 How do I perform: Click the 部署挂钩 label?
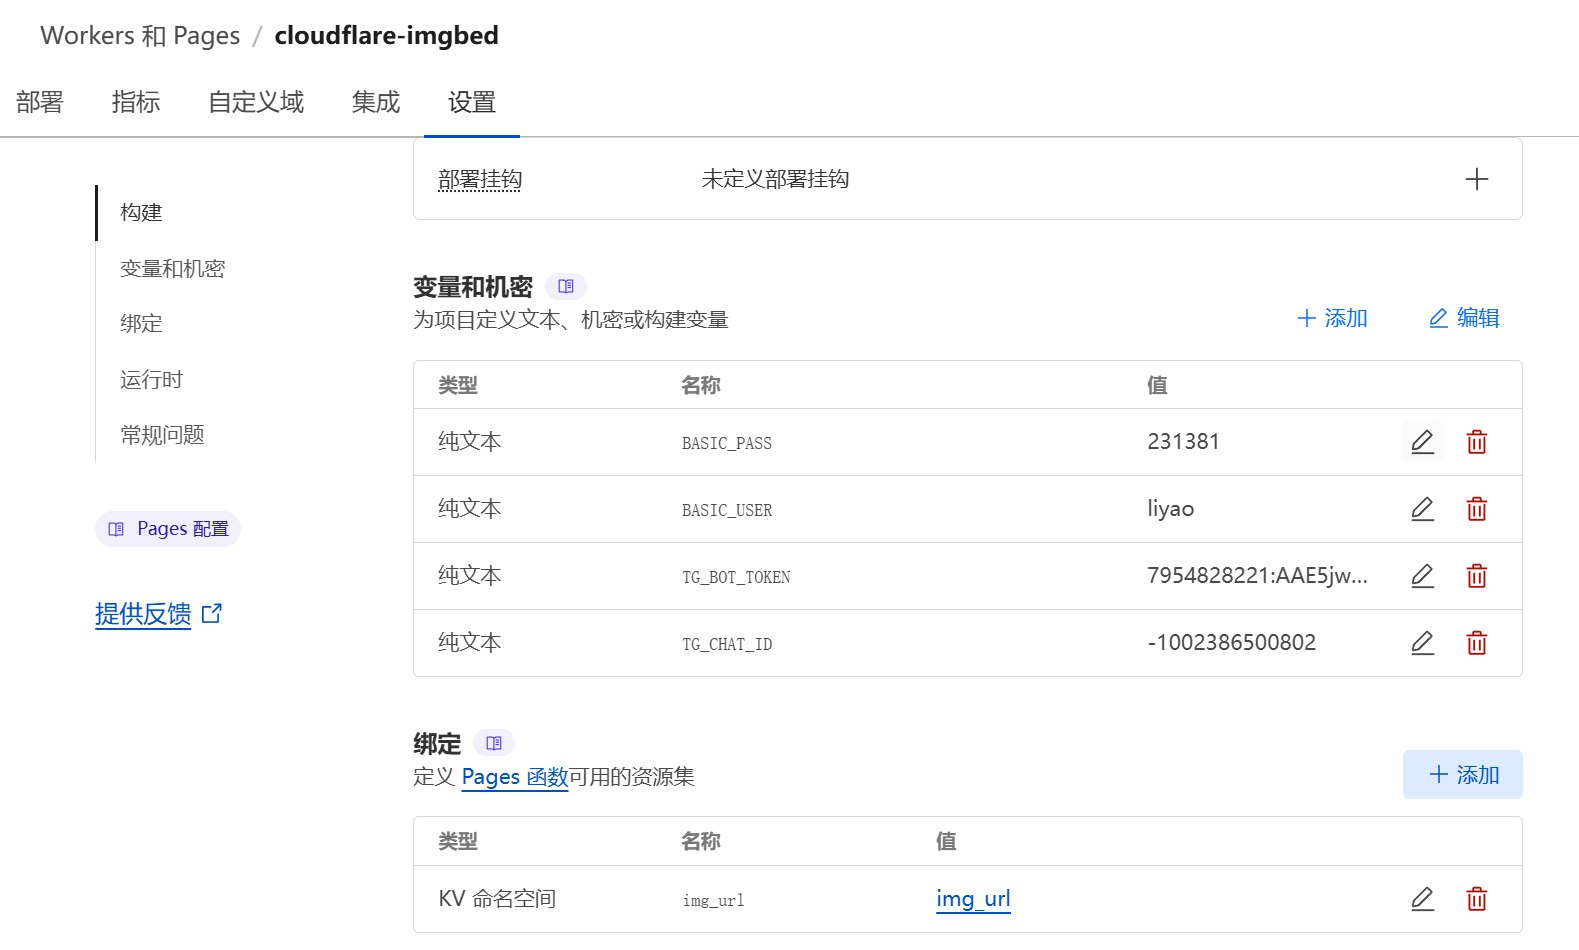pyautogui.click(x=480, y=179)
